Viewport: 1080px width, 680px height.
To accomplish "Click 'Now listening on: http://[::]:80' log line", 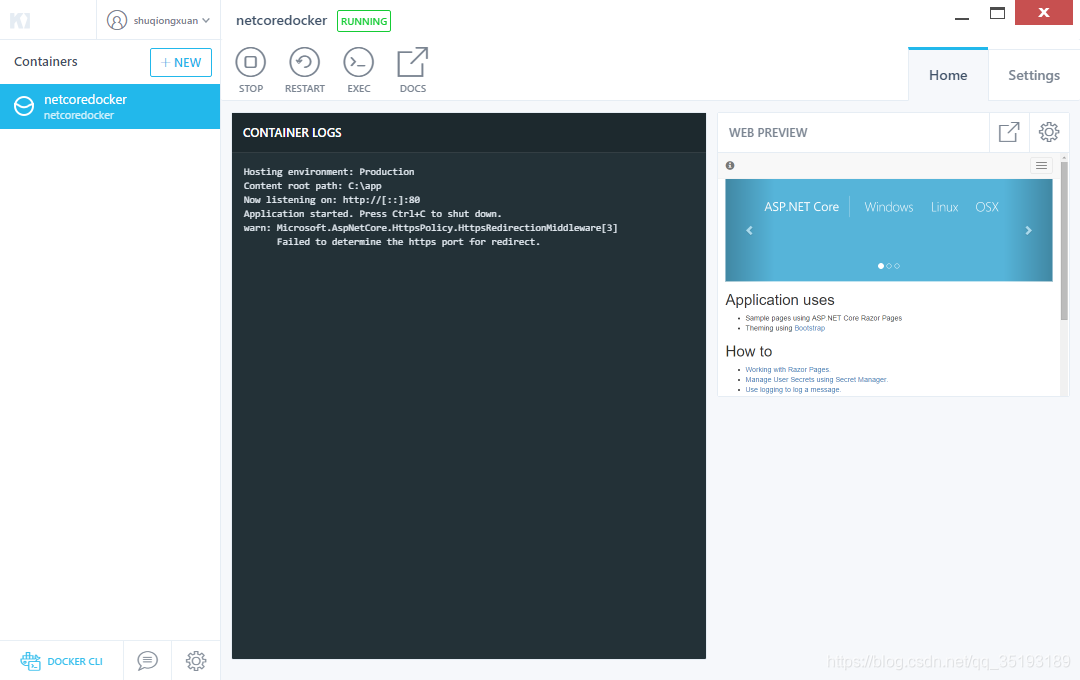I will (331, 200).
